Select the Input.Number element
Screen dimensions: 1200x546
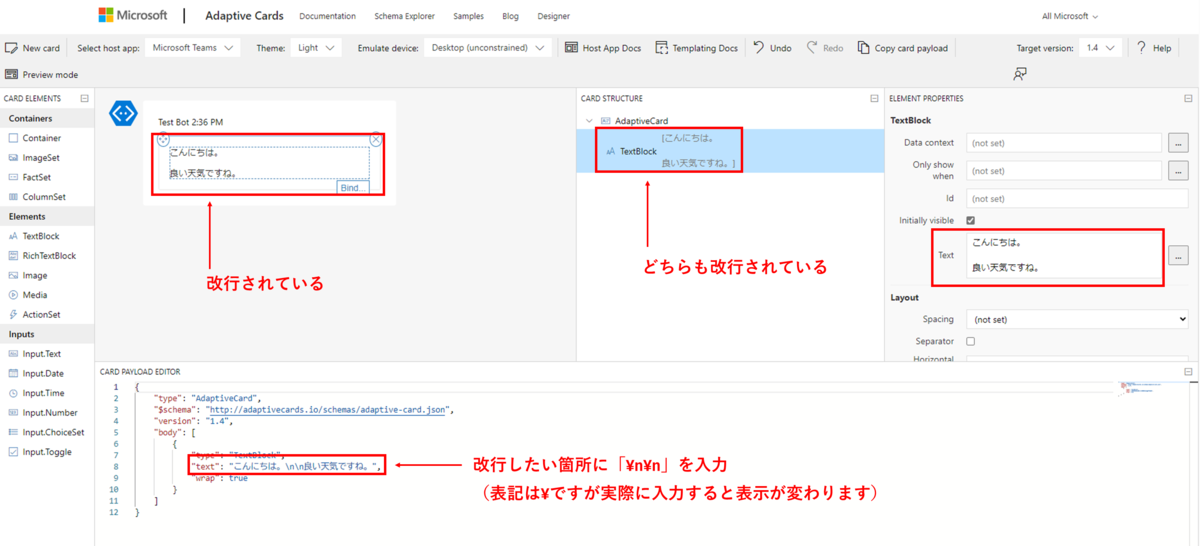tap(47, 412)
